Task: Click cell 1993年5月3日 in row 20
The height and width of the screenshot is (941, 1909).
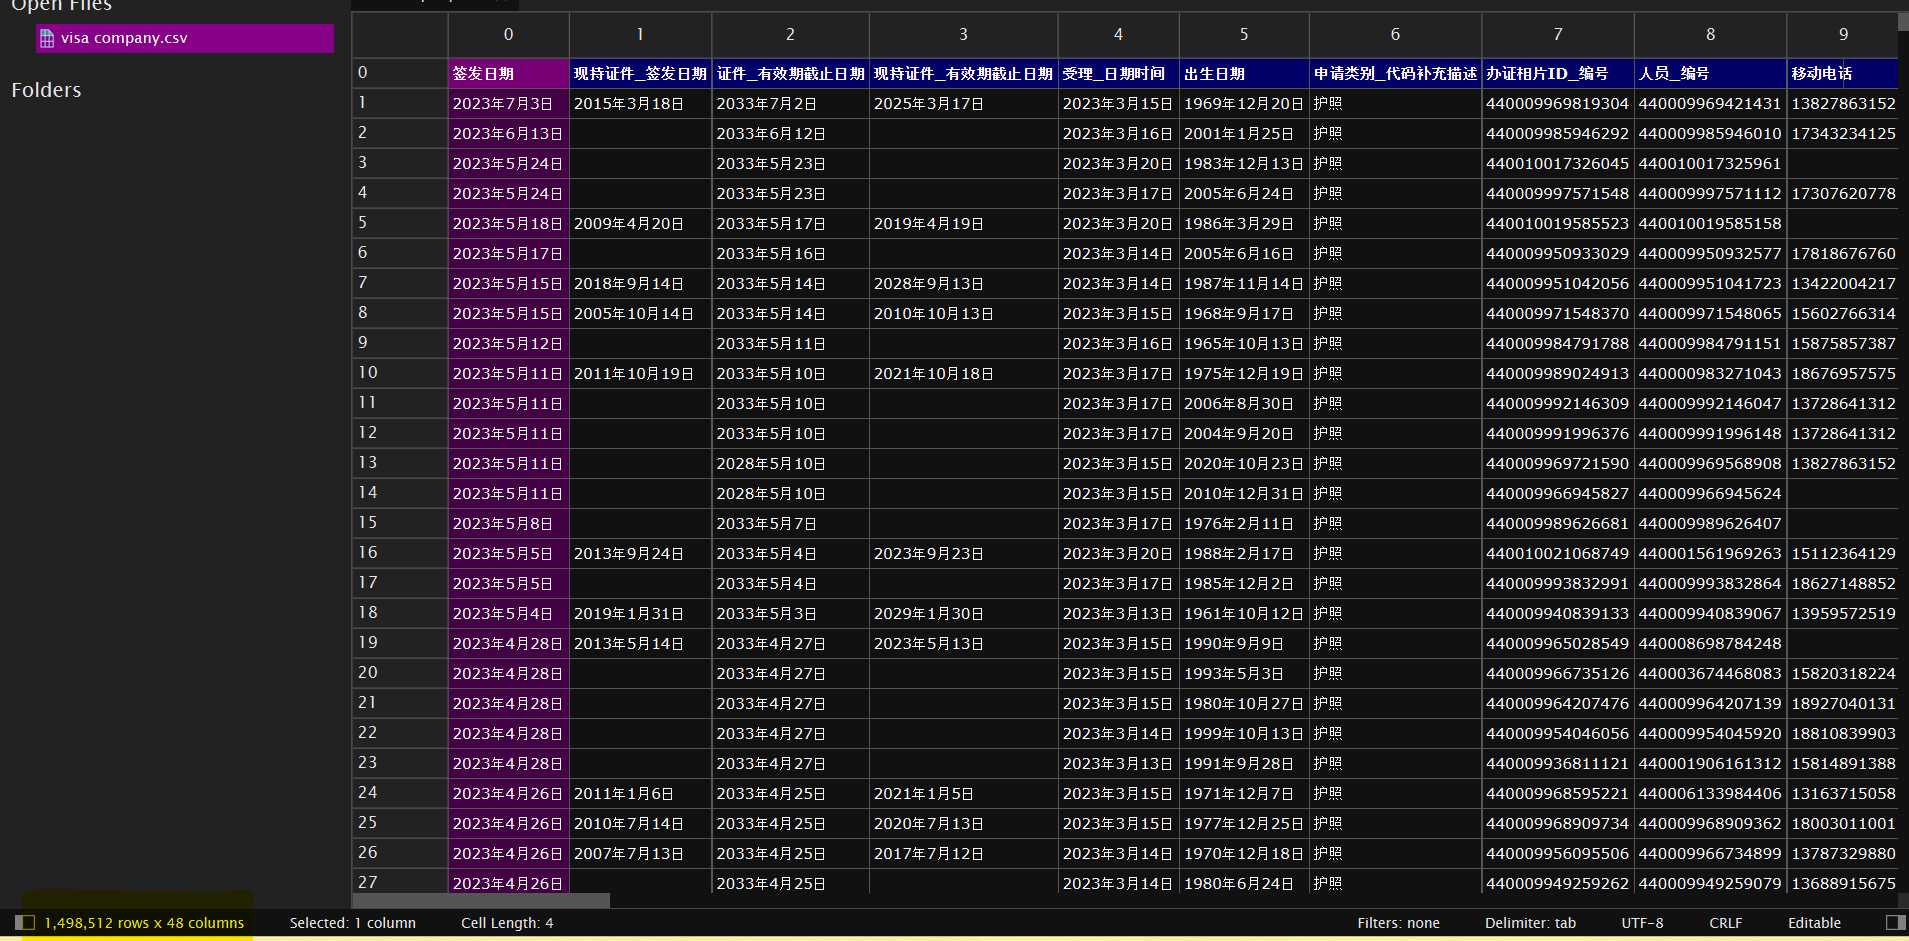Action: click(x=1244, y=673)
